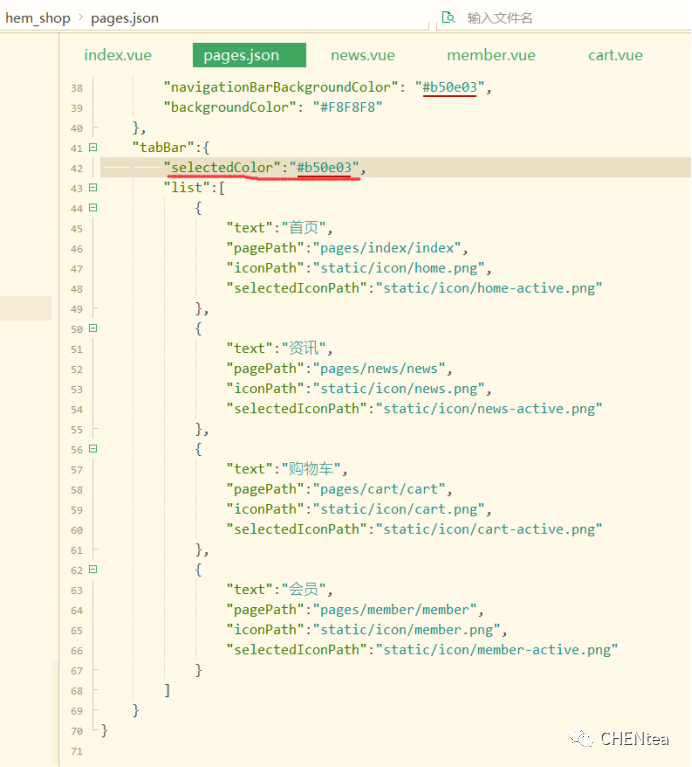The width and height of the screenshot is (692, 767).
Task: Click hem_shop in the breadcrumb path
Action: click(x=38, y=18)
